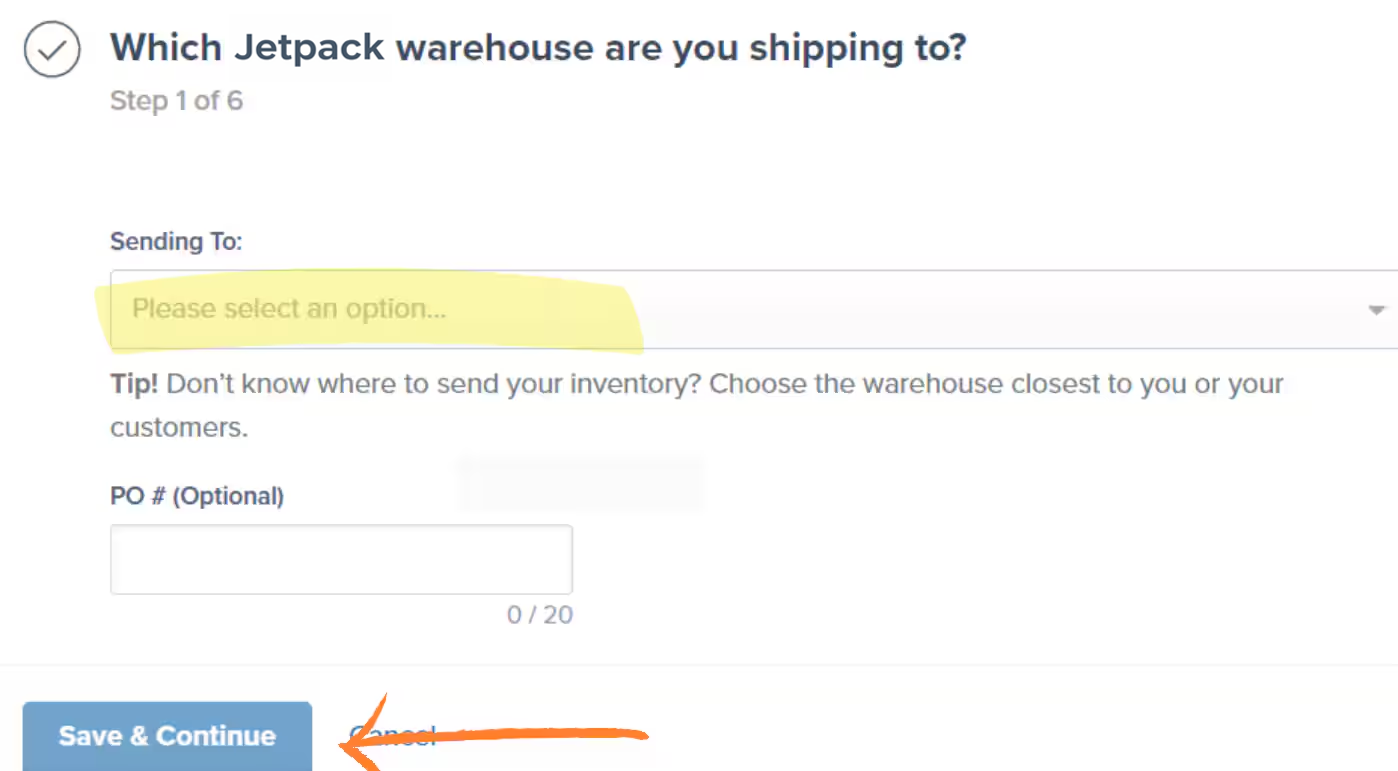
Task: Select the circled check icon beside the heading
Action: (x=51, y=48)
